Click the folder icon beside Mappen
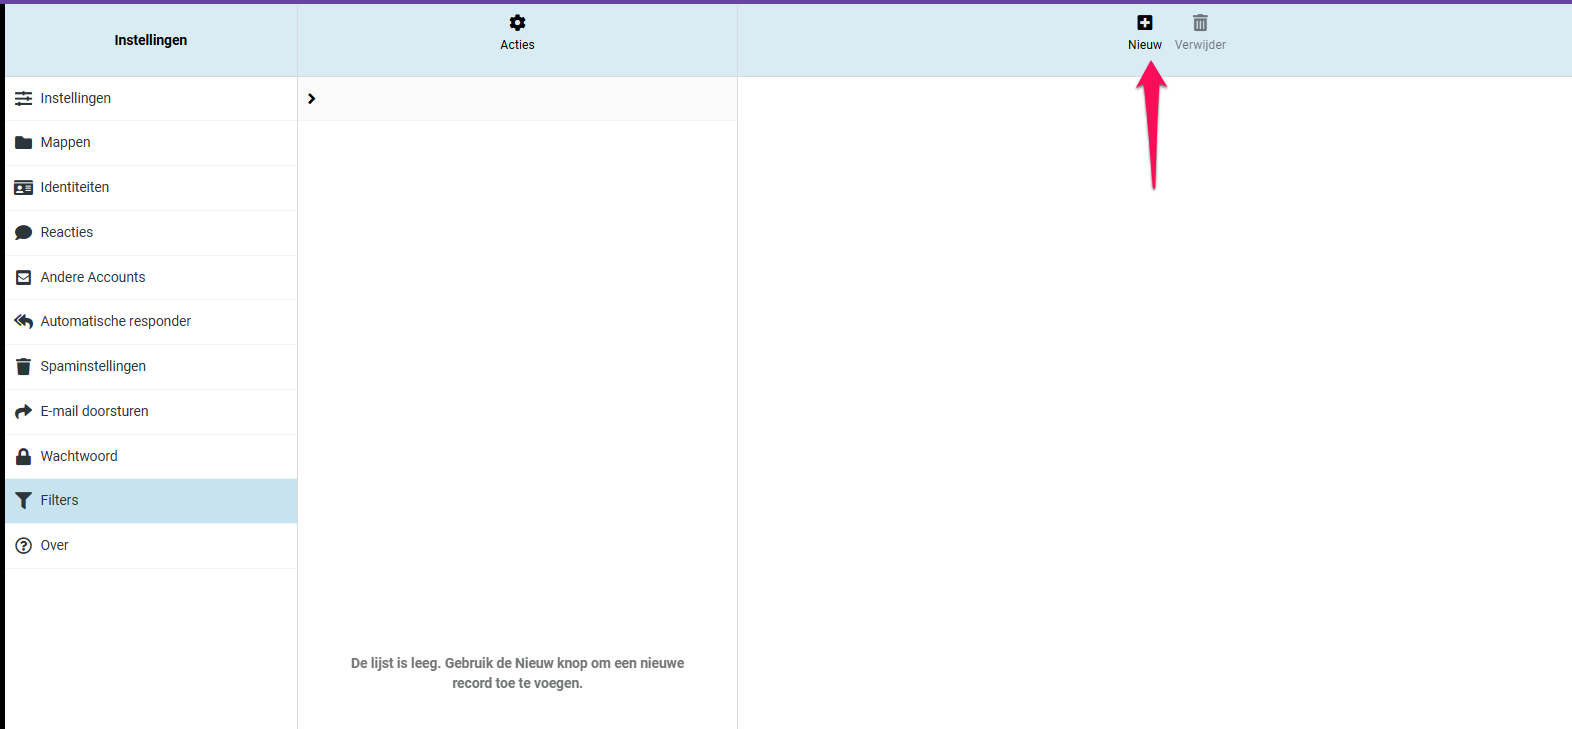Image resolution: width=1572 pixels, height=729 pixels. (23, 143)
